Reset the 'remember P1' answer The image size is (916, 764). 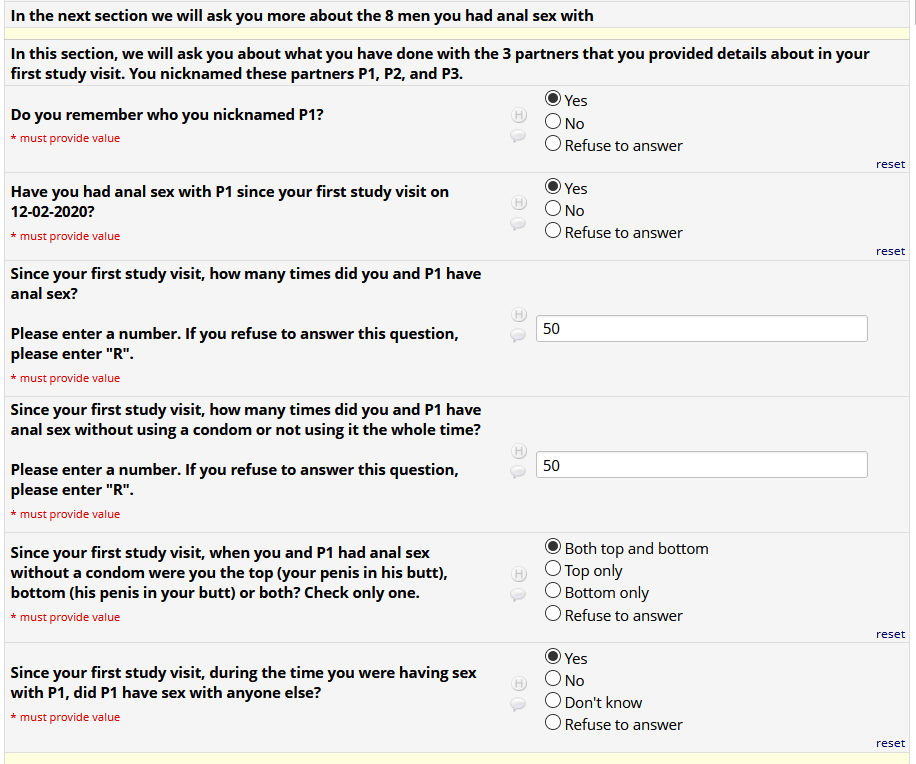pos(890,164)
